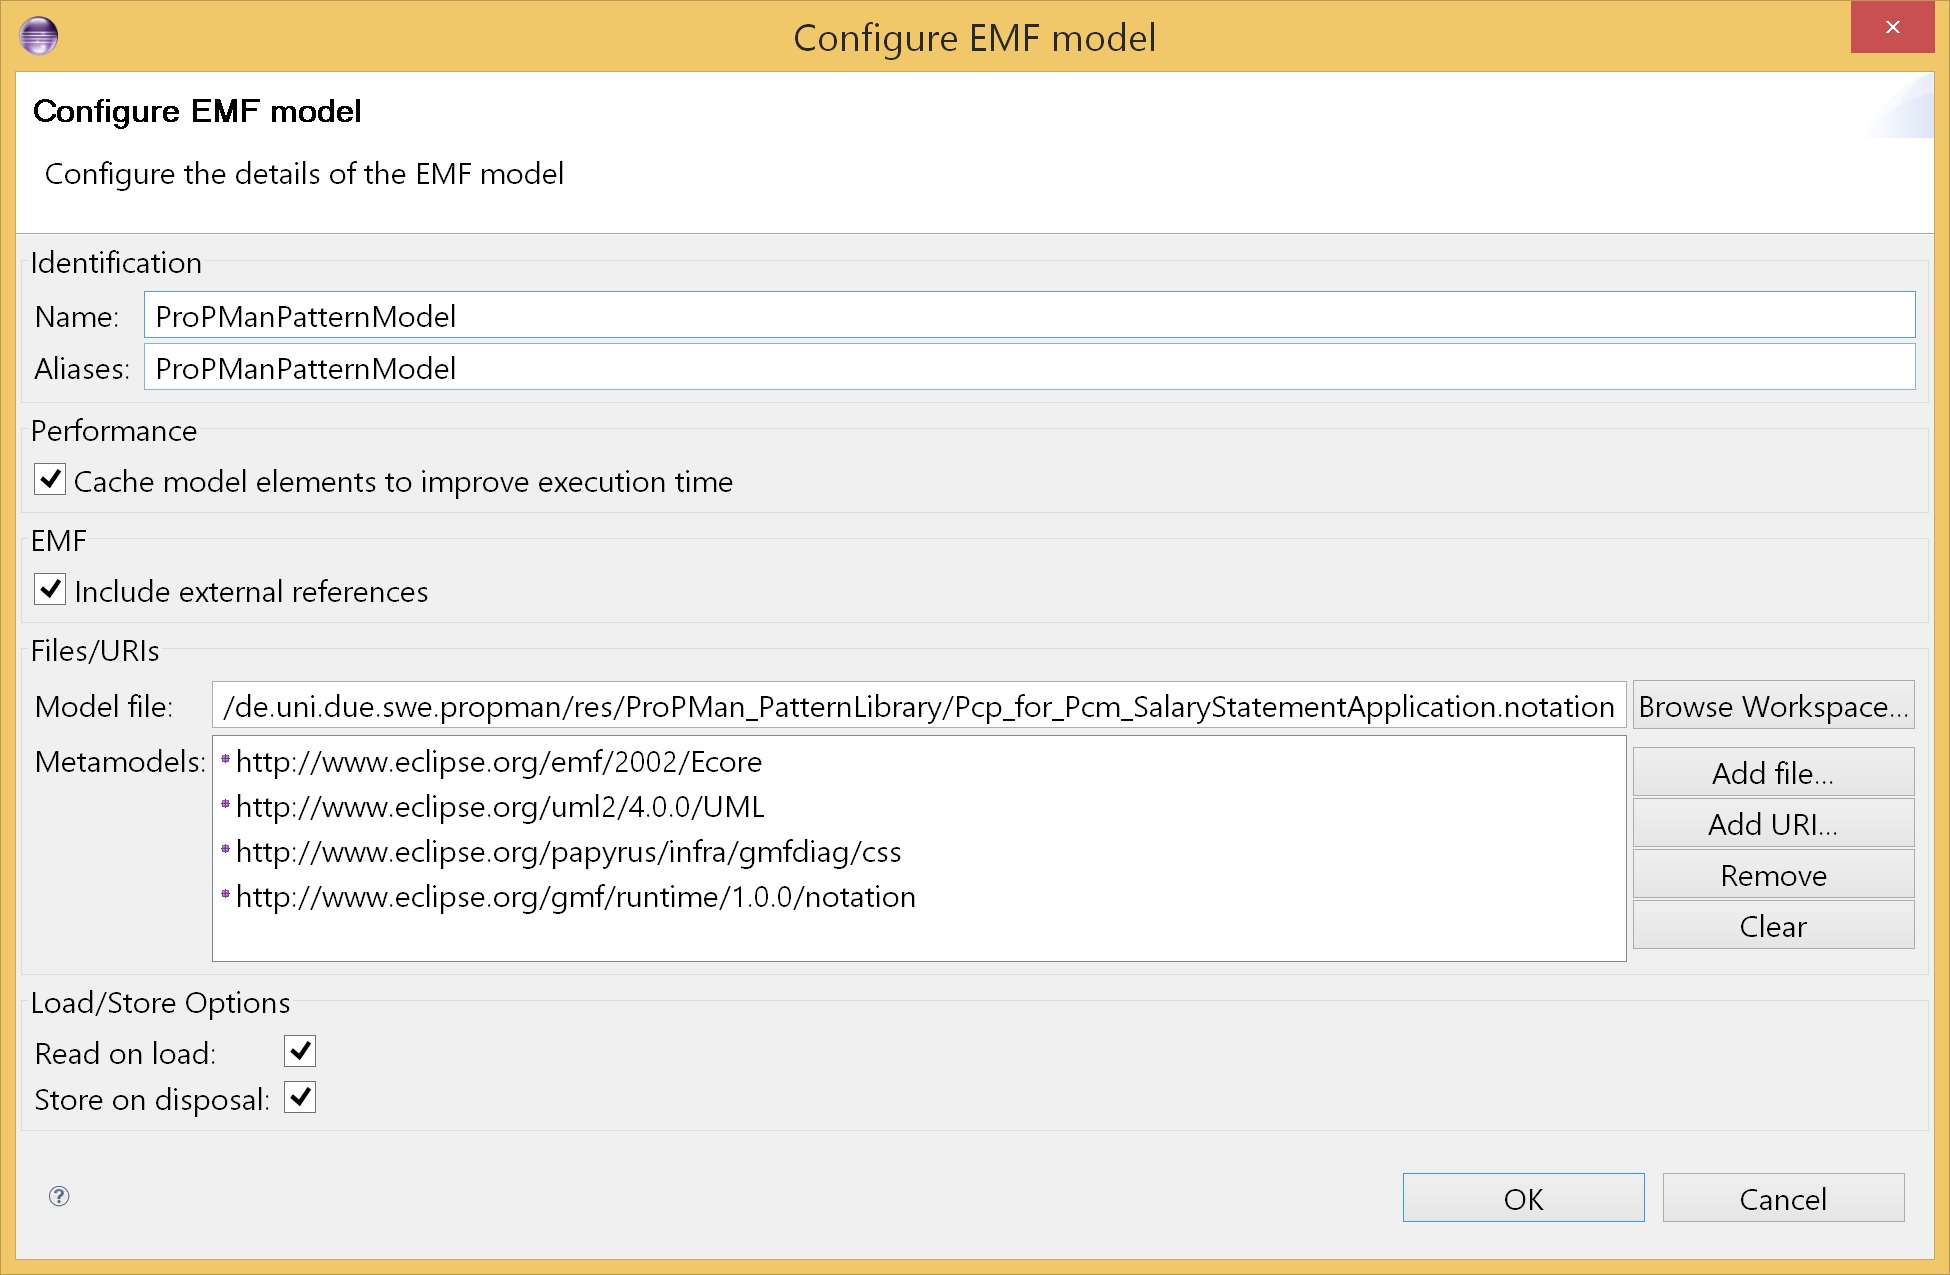This screenshot has width=1950, height=1275.
Task: Select the gmf runtime notation metamodel entry
Action: pos(575,897)
